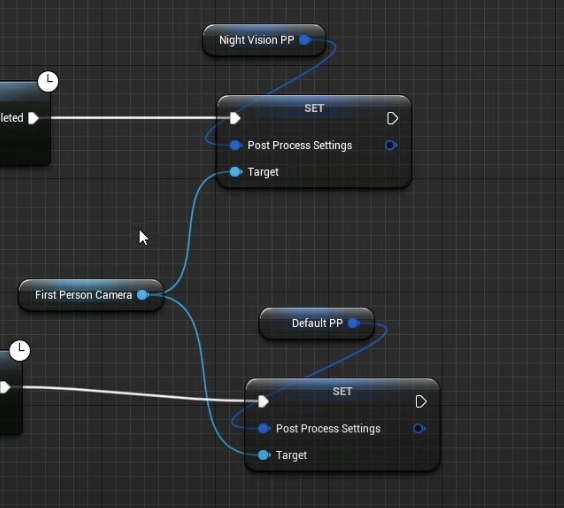Click upper SET node execution input pin
This screenshot has height=508, width=564.
point(235,118)
